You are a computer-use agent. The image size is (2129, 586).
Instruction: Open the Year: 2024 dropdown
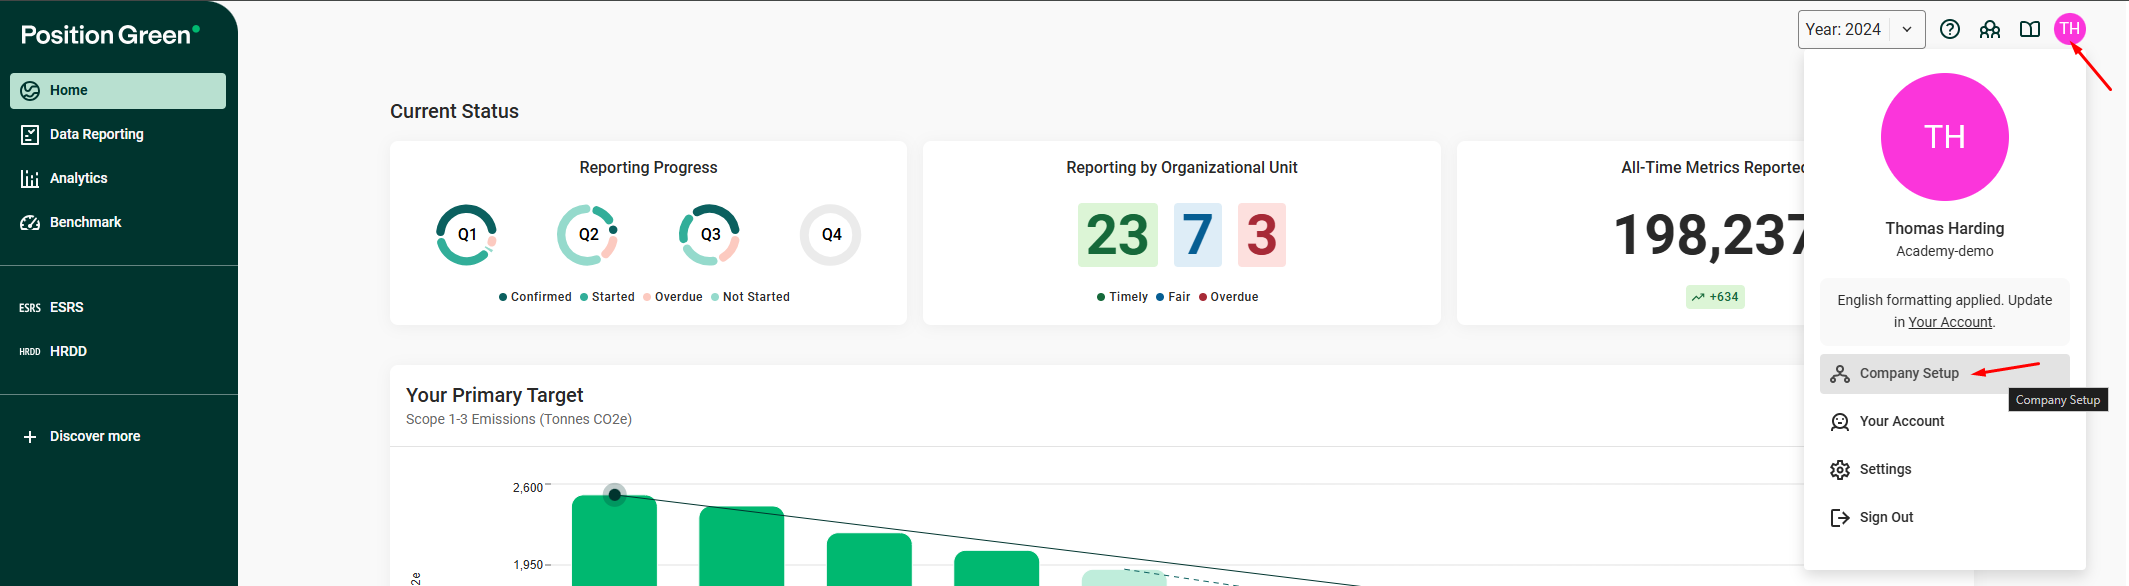(1861, 29)
